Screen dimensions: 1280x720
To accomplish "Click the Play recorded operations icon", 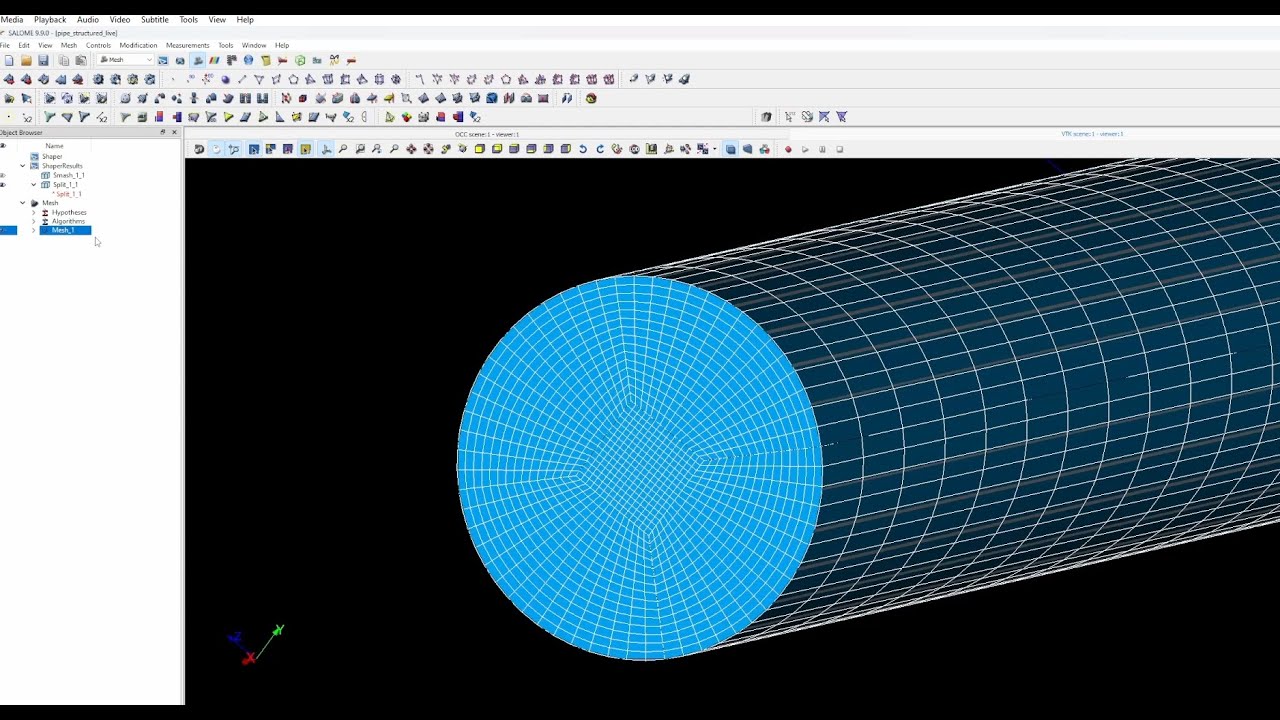I will (805, 149).
